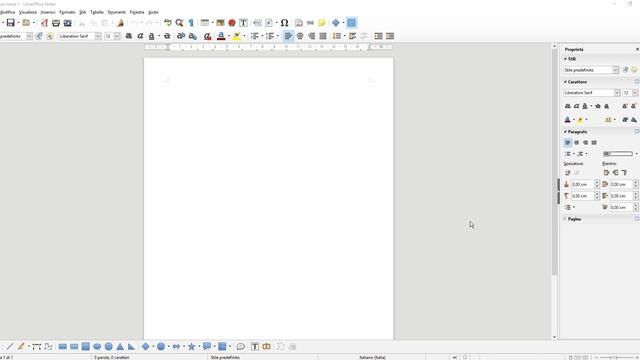This screenshot has height=360, width=640.
Task: Pick the Freeform curve pencil tool
Action: (x=21, y=347)
